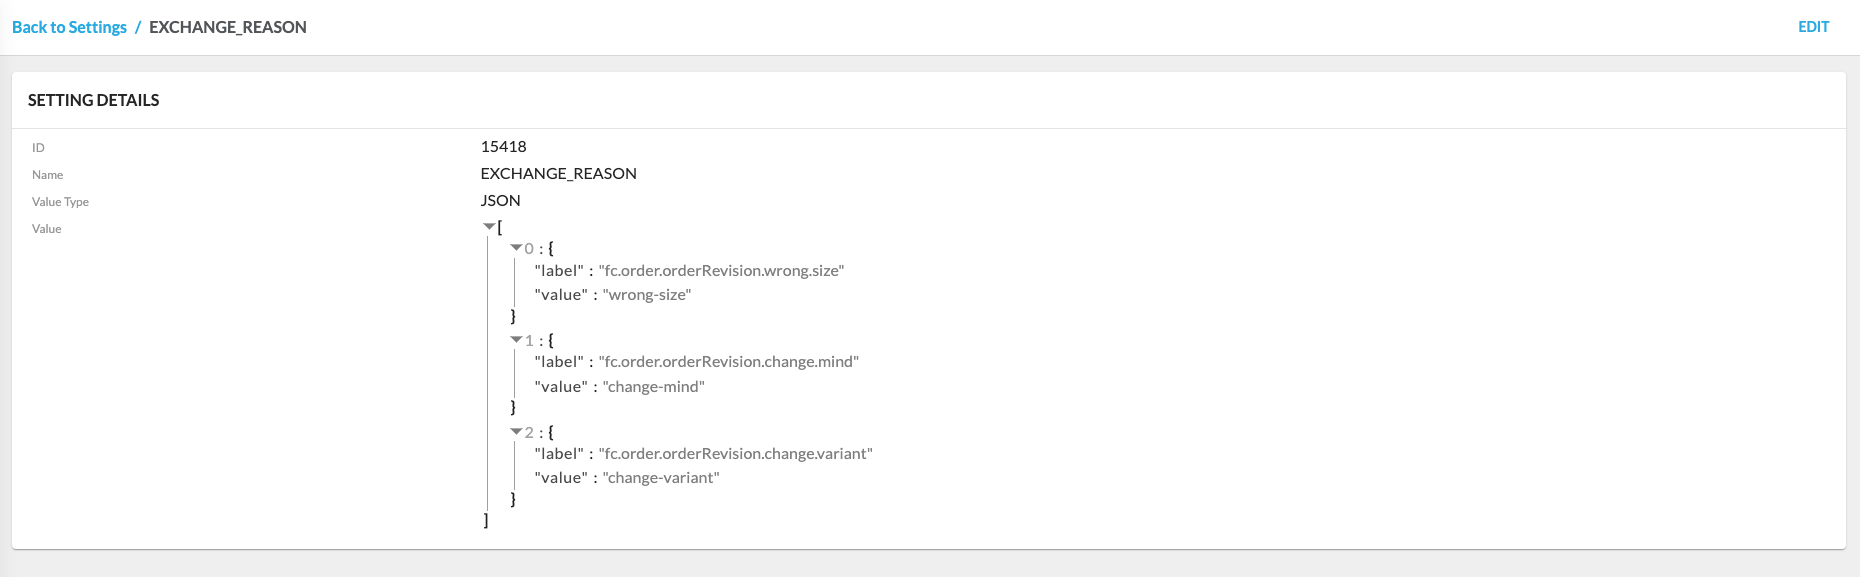Select the ID value 15418

[504, 146]
